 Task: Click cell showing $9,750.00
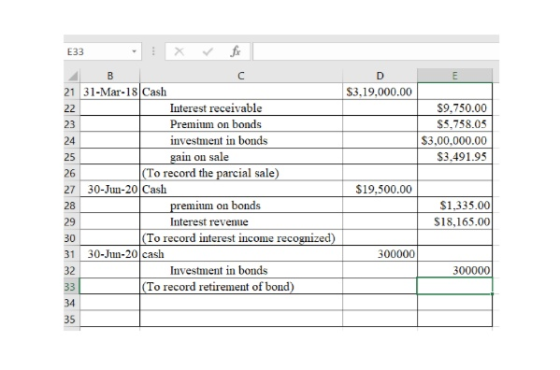[x=455, y=108]
